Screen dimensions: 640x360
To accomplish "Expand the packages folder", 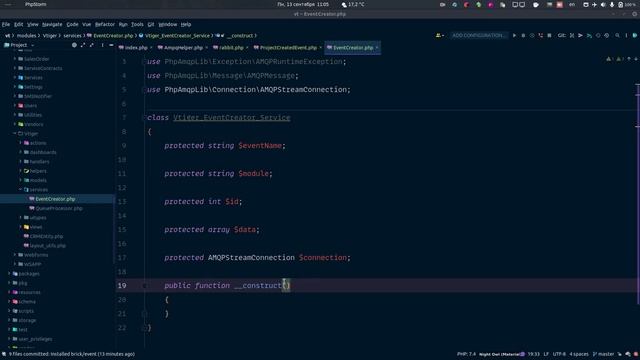I will (x=9, y=273).
